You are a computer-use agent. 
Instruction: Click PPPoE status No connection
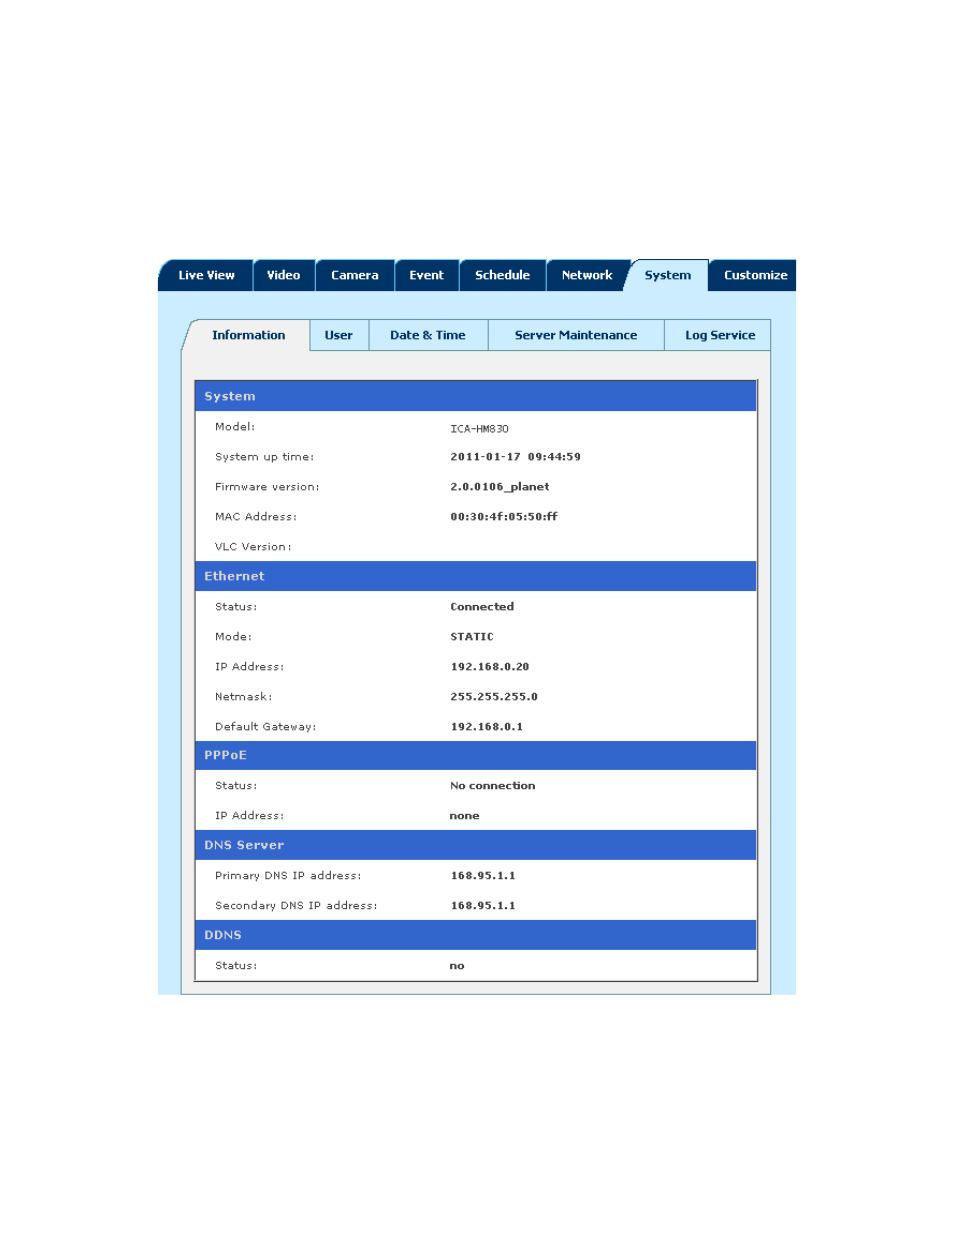click(492, 786)
